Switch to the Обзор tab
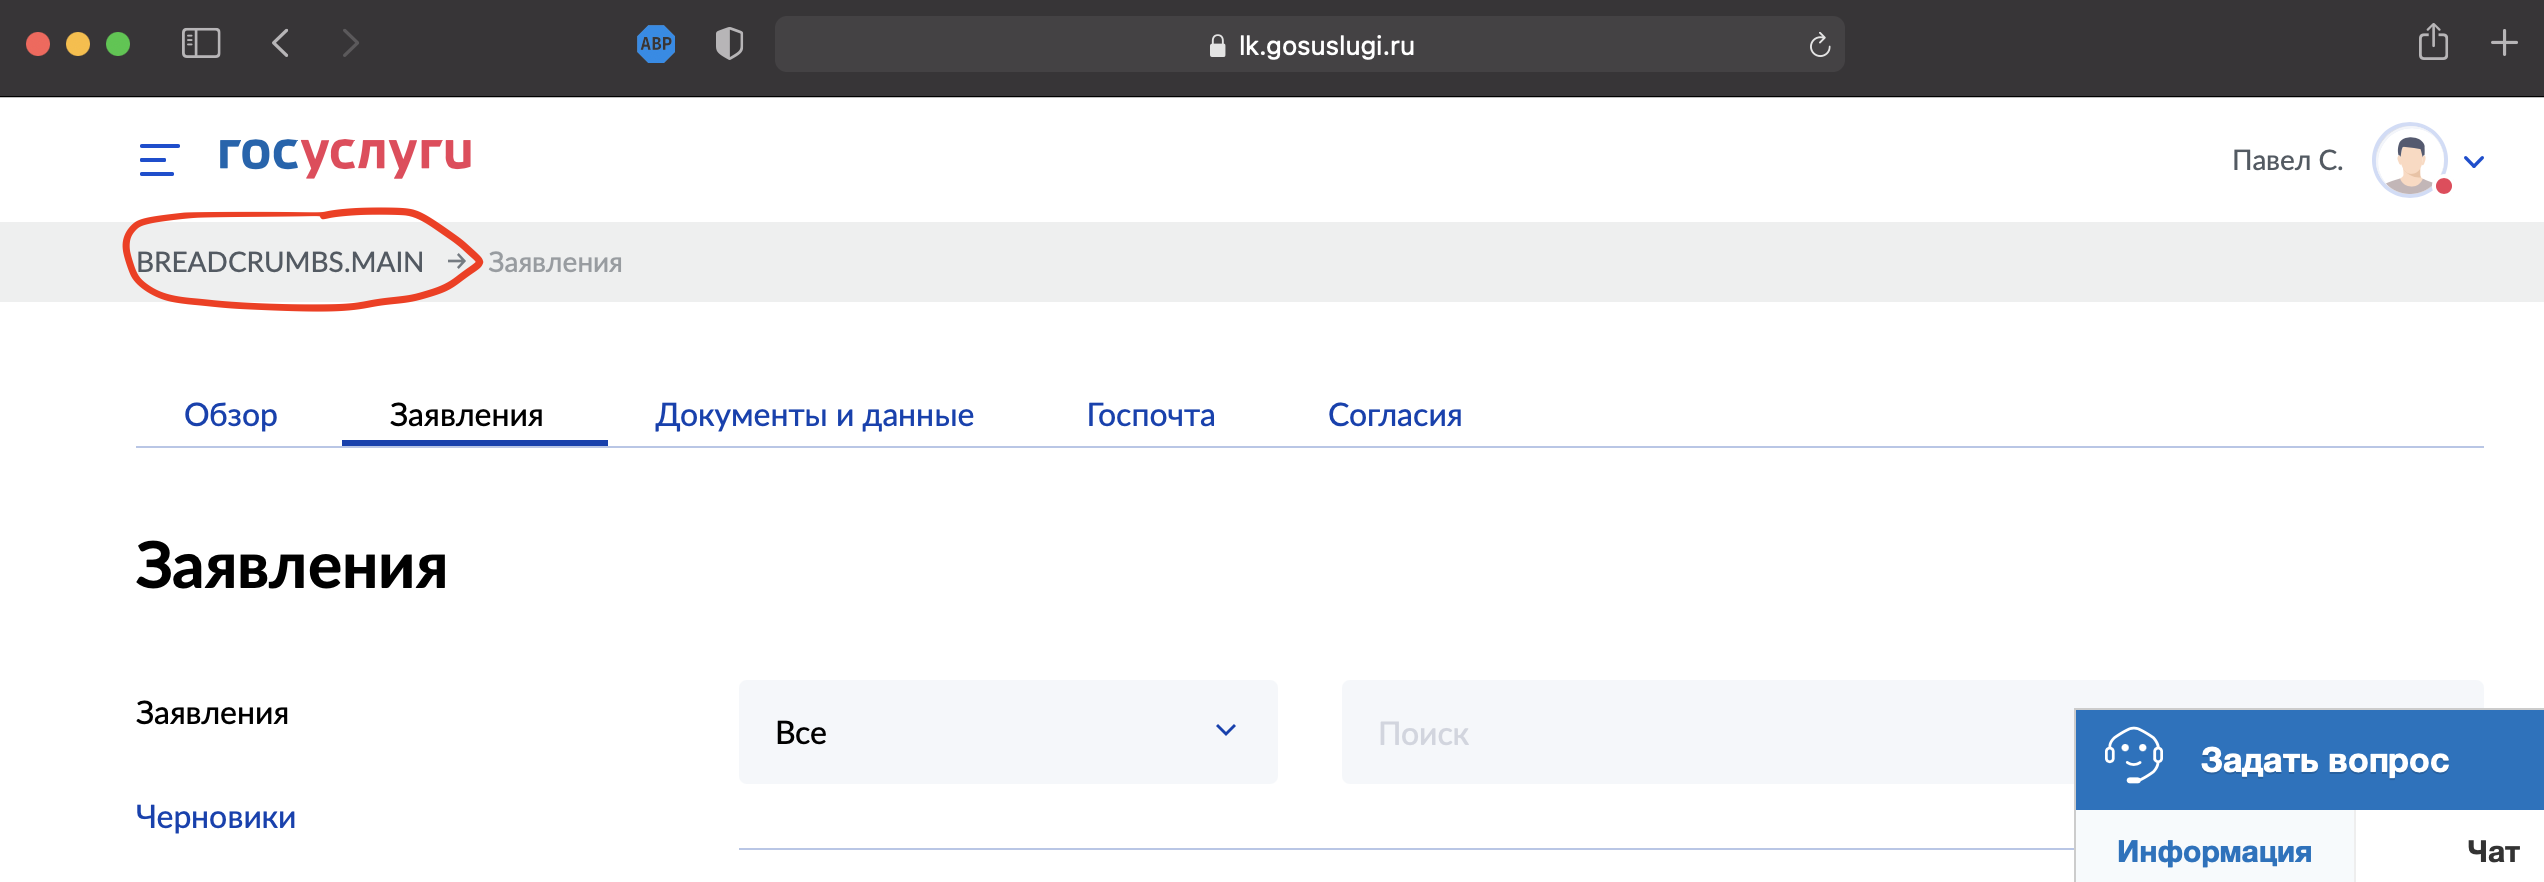The width and height of the screenshot is (2544, 882). 231,415
